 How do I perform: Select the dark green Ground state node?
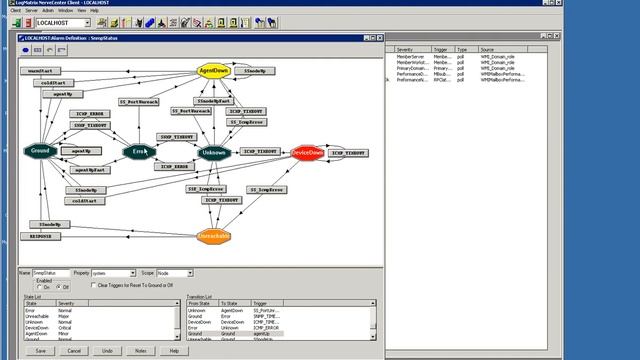coord(40,151)
